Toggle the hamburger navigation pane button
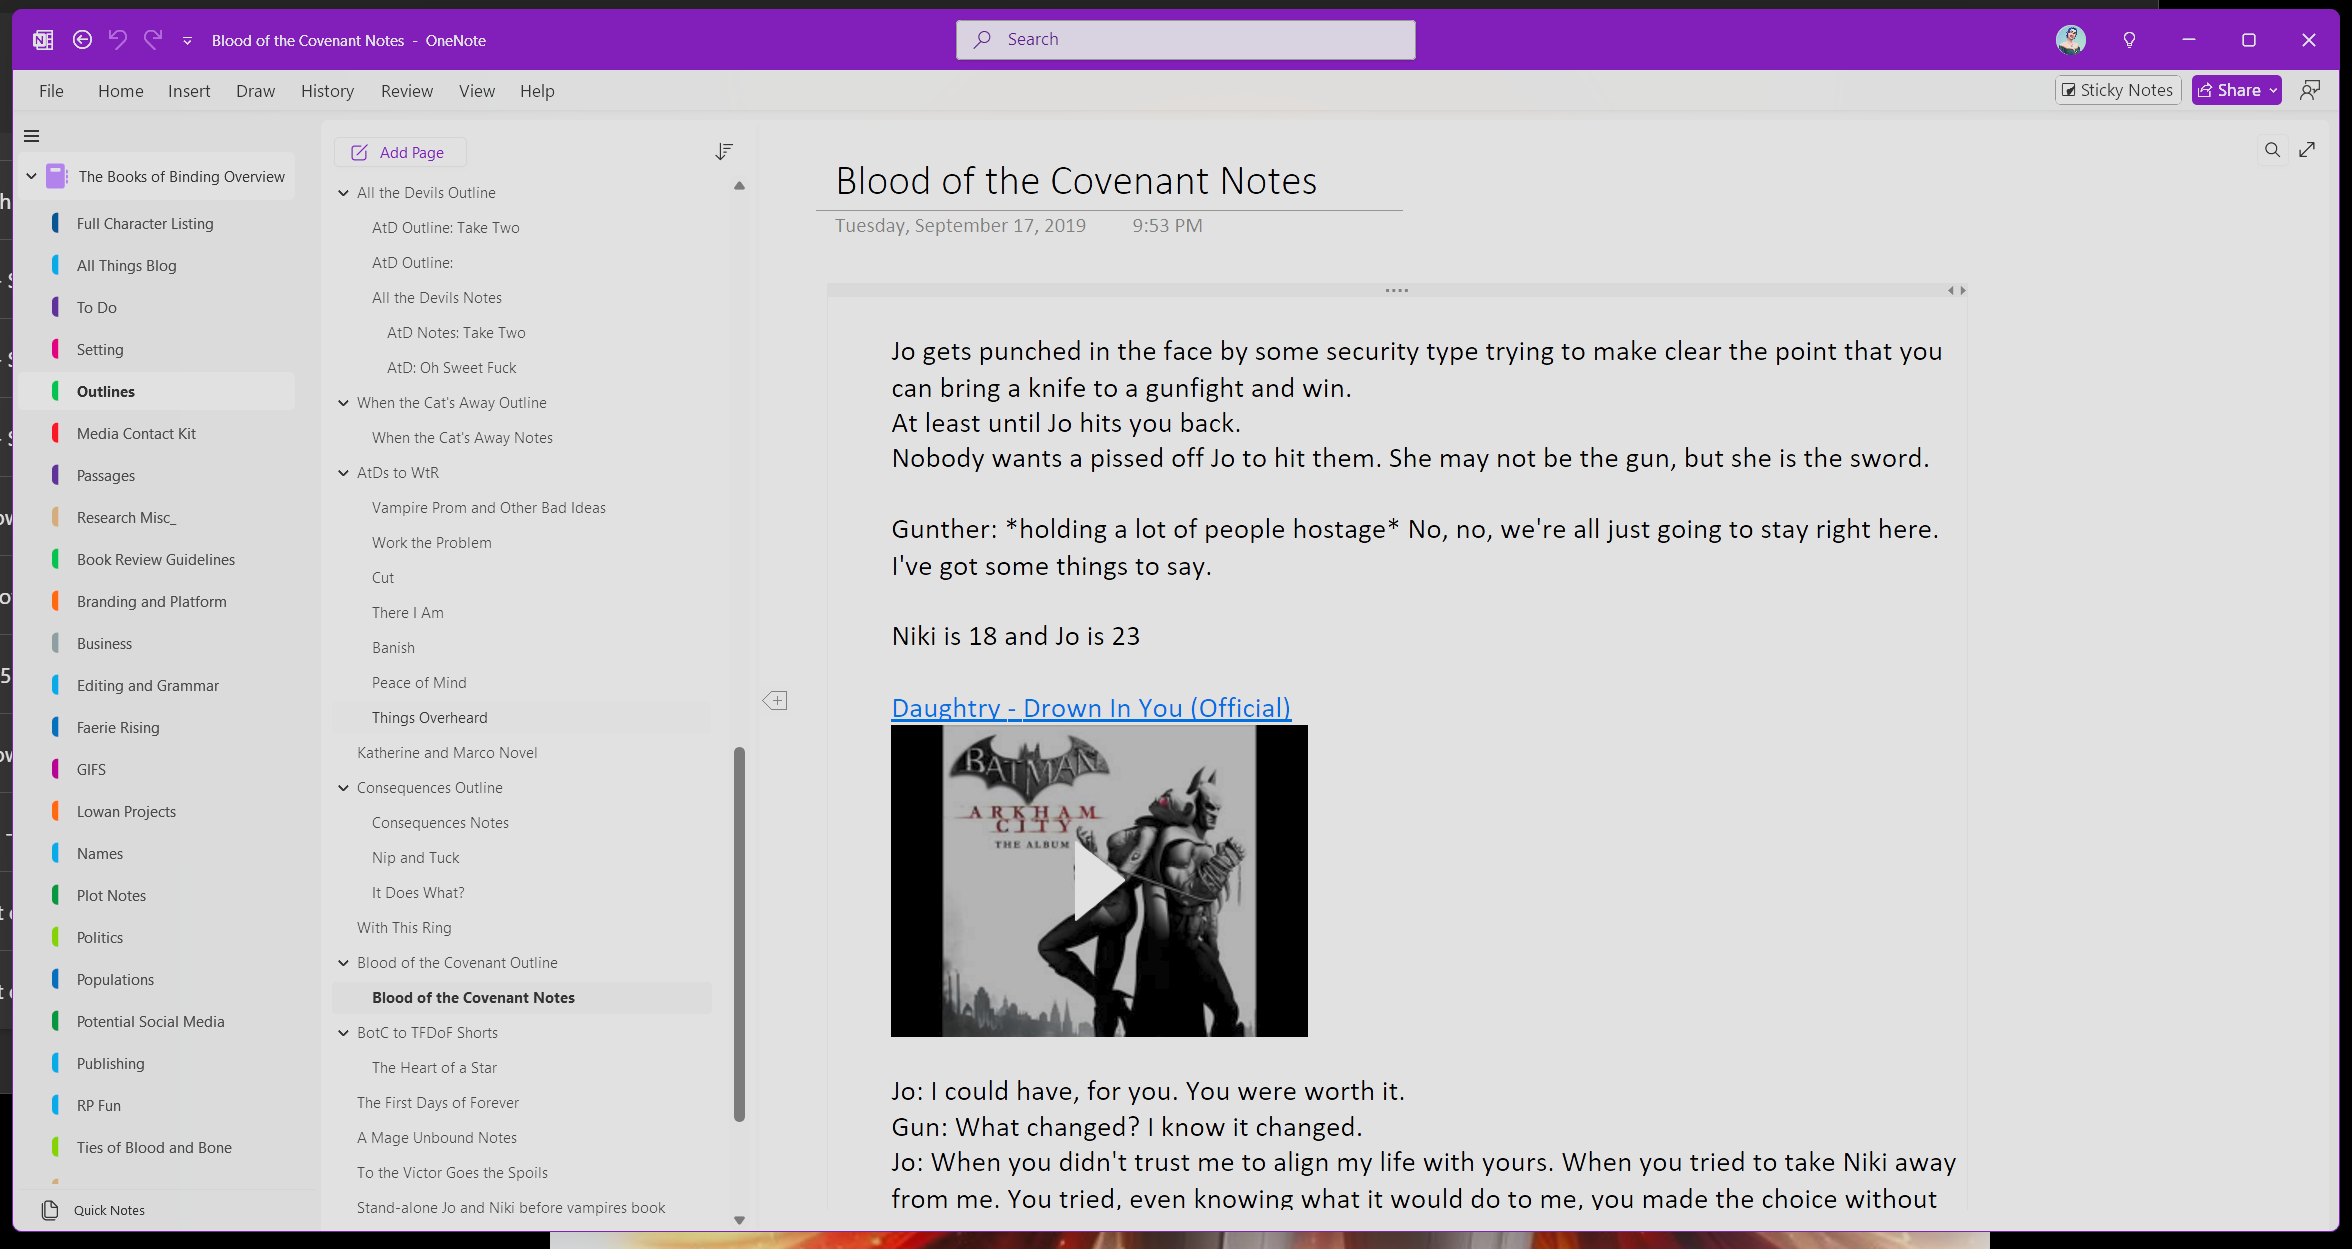The height and width of the screenshot is (1249, 2352). 32,136
